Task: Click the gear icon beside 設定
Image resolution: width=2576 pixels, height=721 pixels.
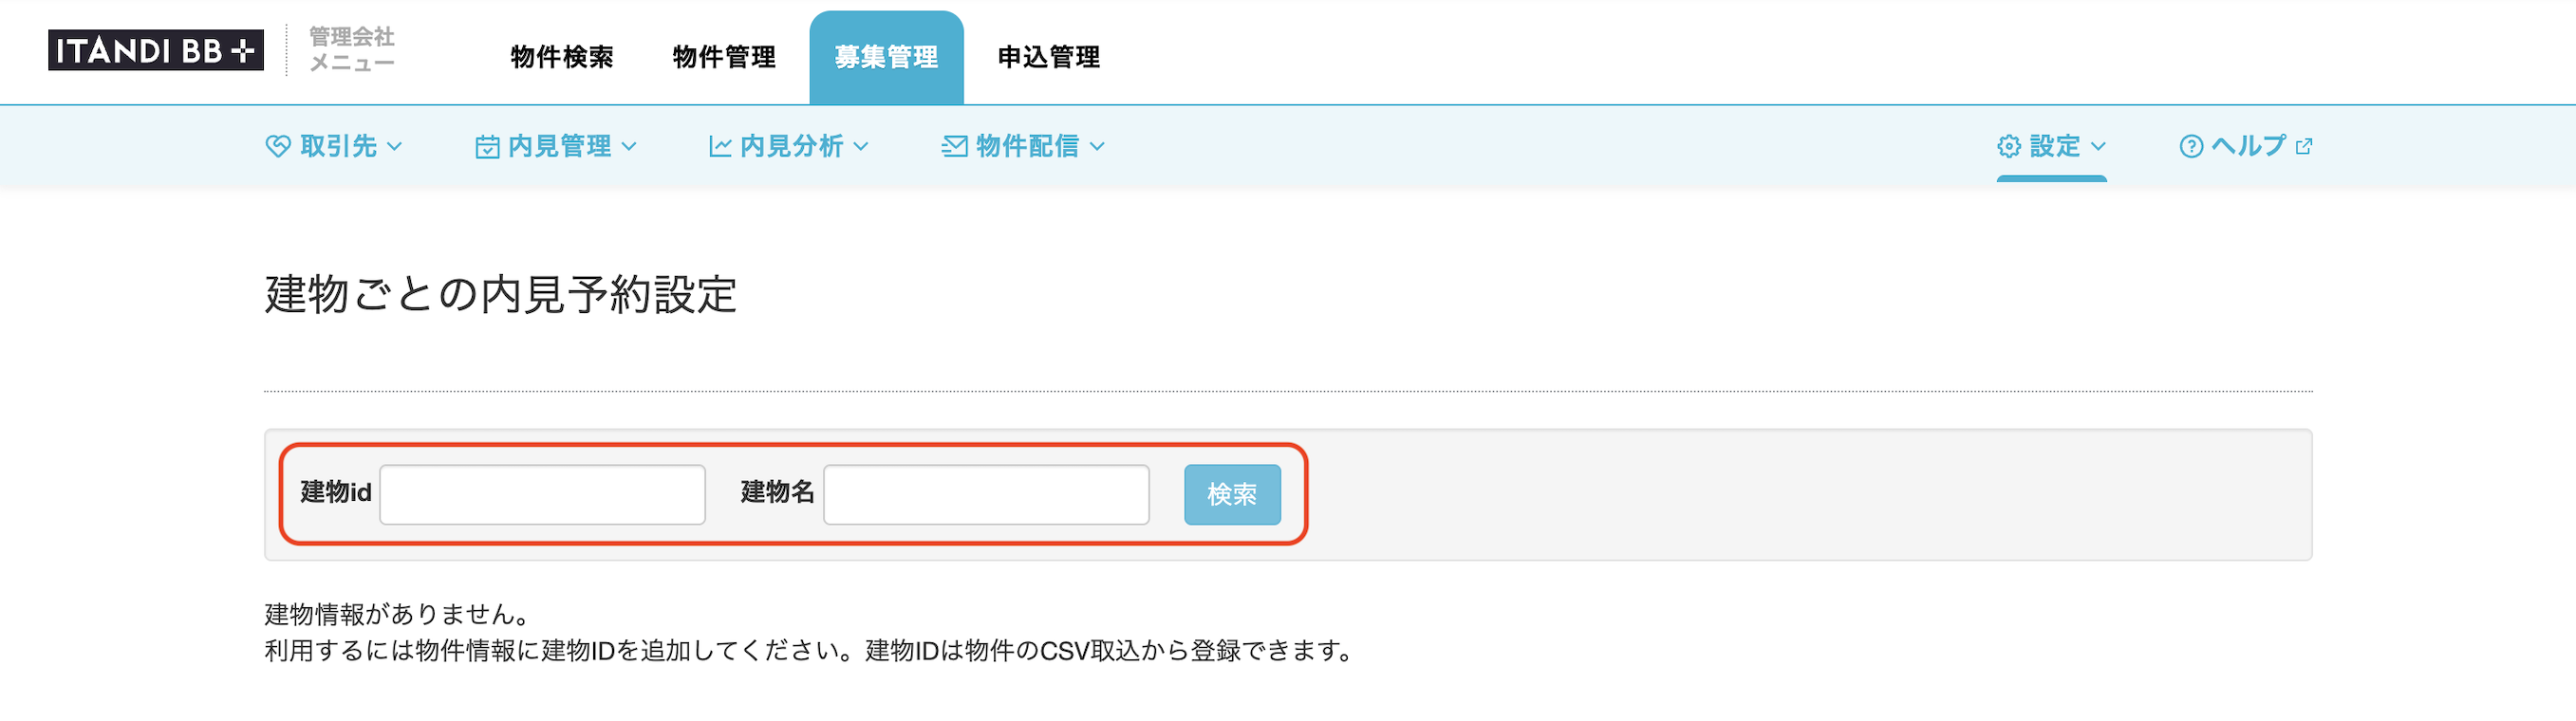Action: point(2009,147)
